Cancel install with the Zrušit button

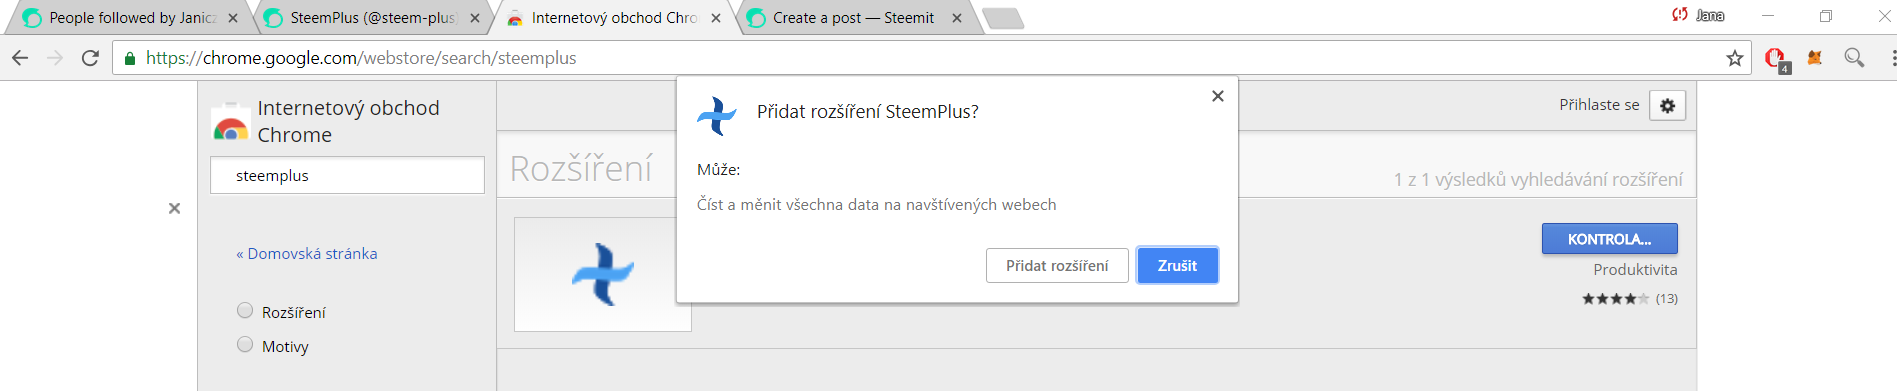[x=1177, y=266]
